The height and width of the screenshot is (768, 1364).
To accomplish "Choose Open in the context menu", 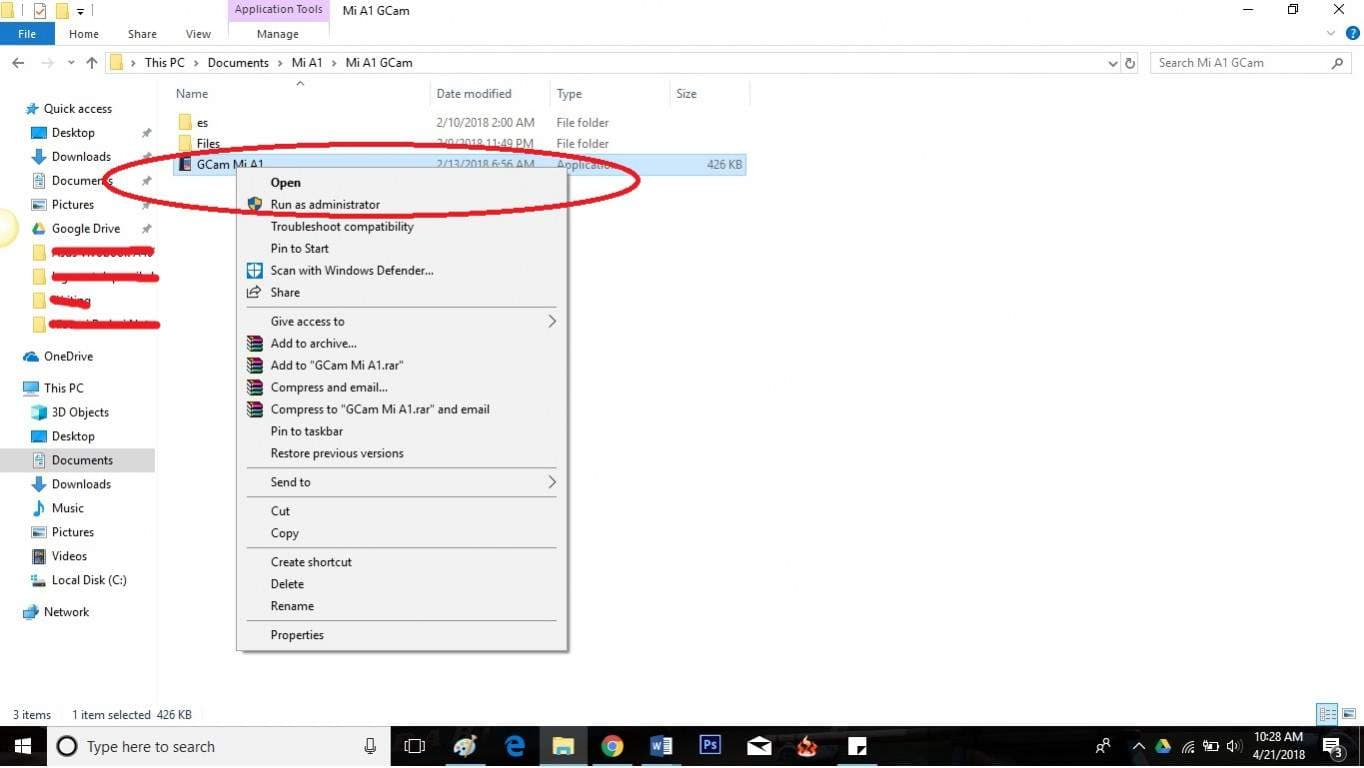I will pos(402,182).
